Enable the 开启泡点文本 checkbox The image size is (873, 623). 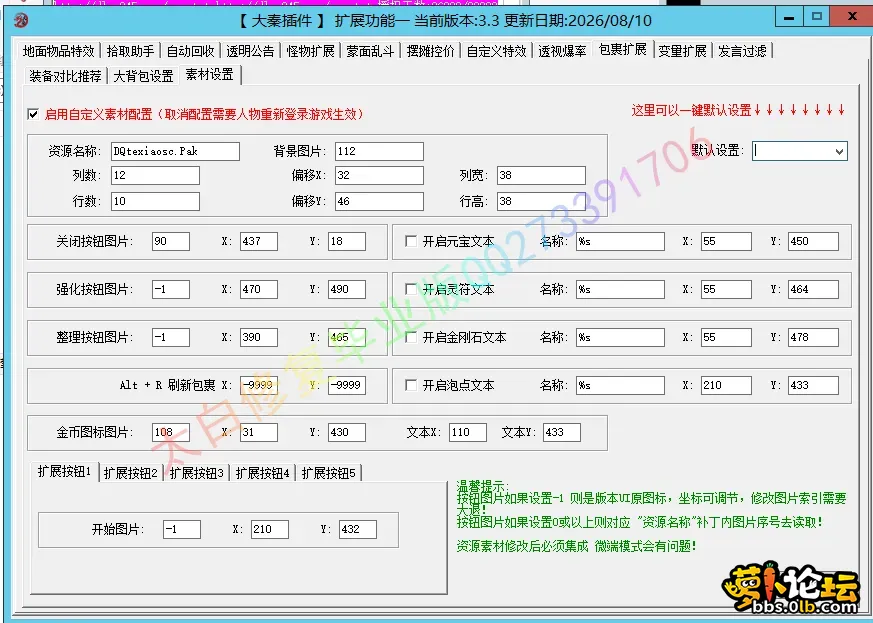pyautogui.click(x=411, y=385)
